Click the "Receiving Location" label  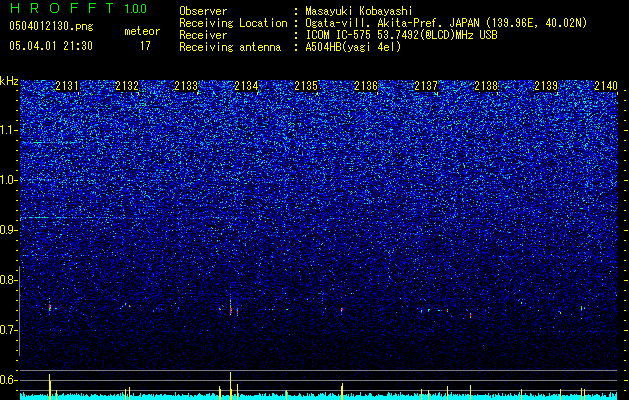pyautogui.click(x=233, y=23)
